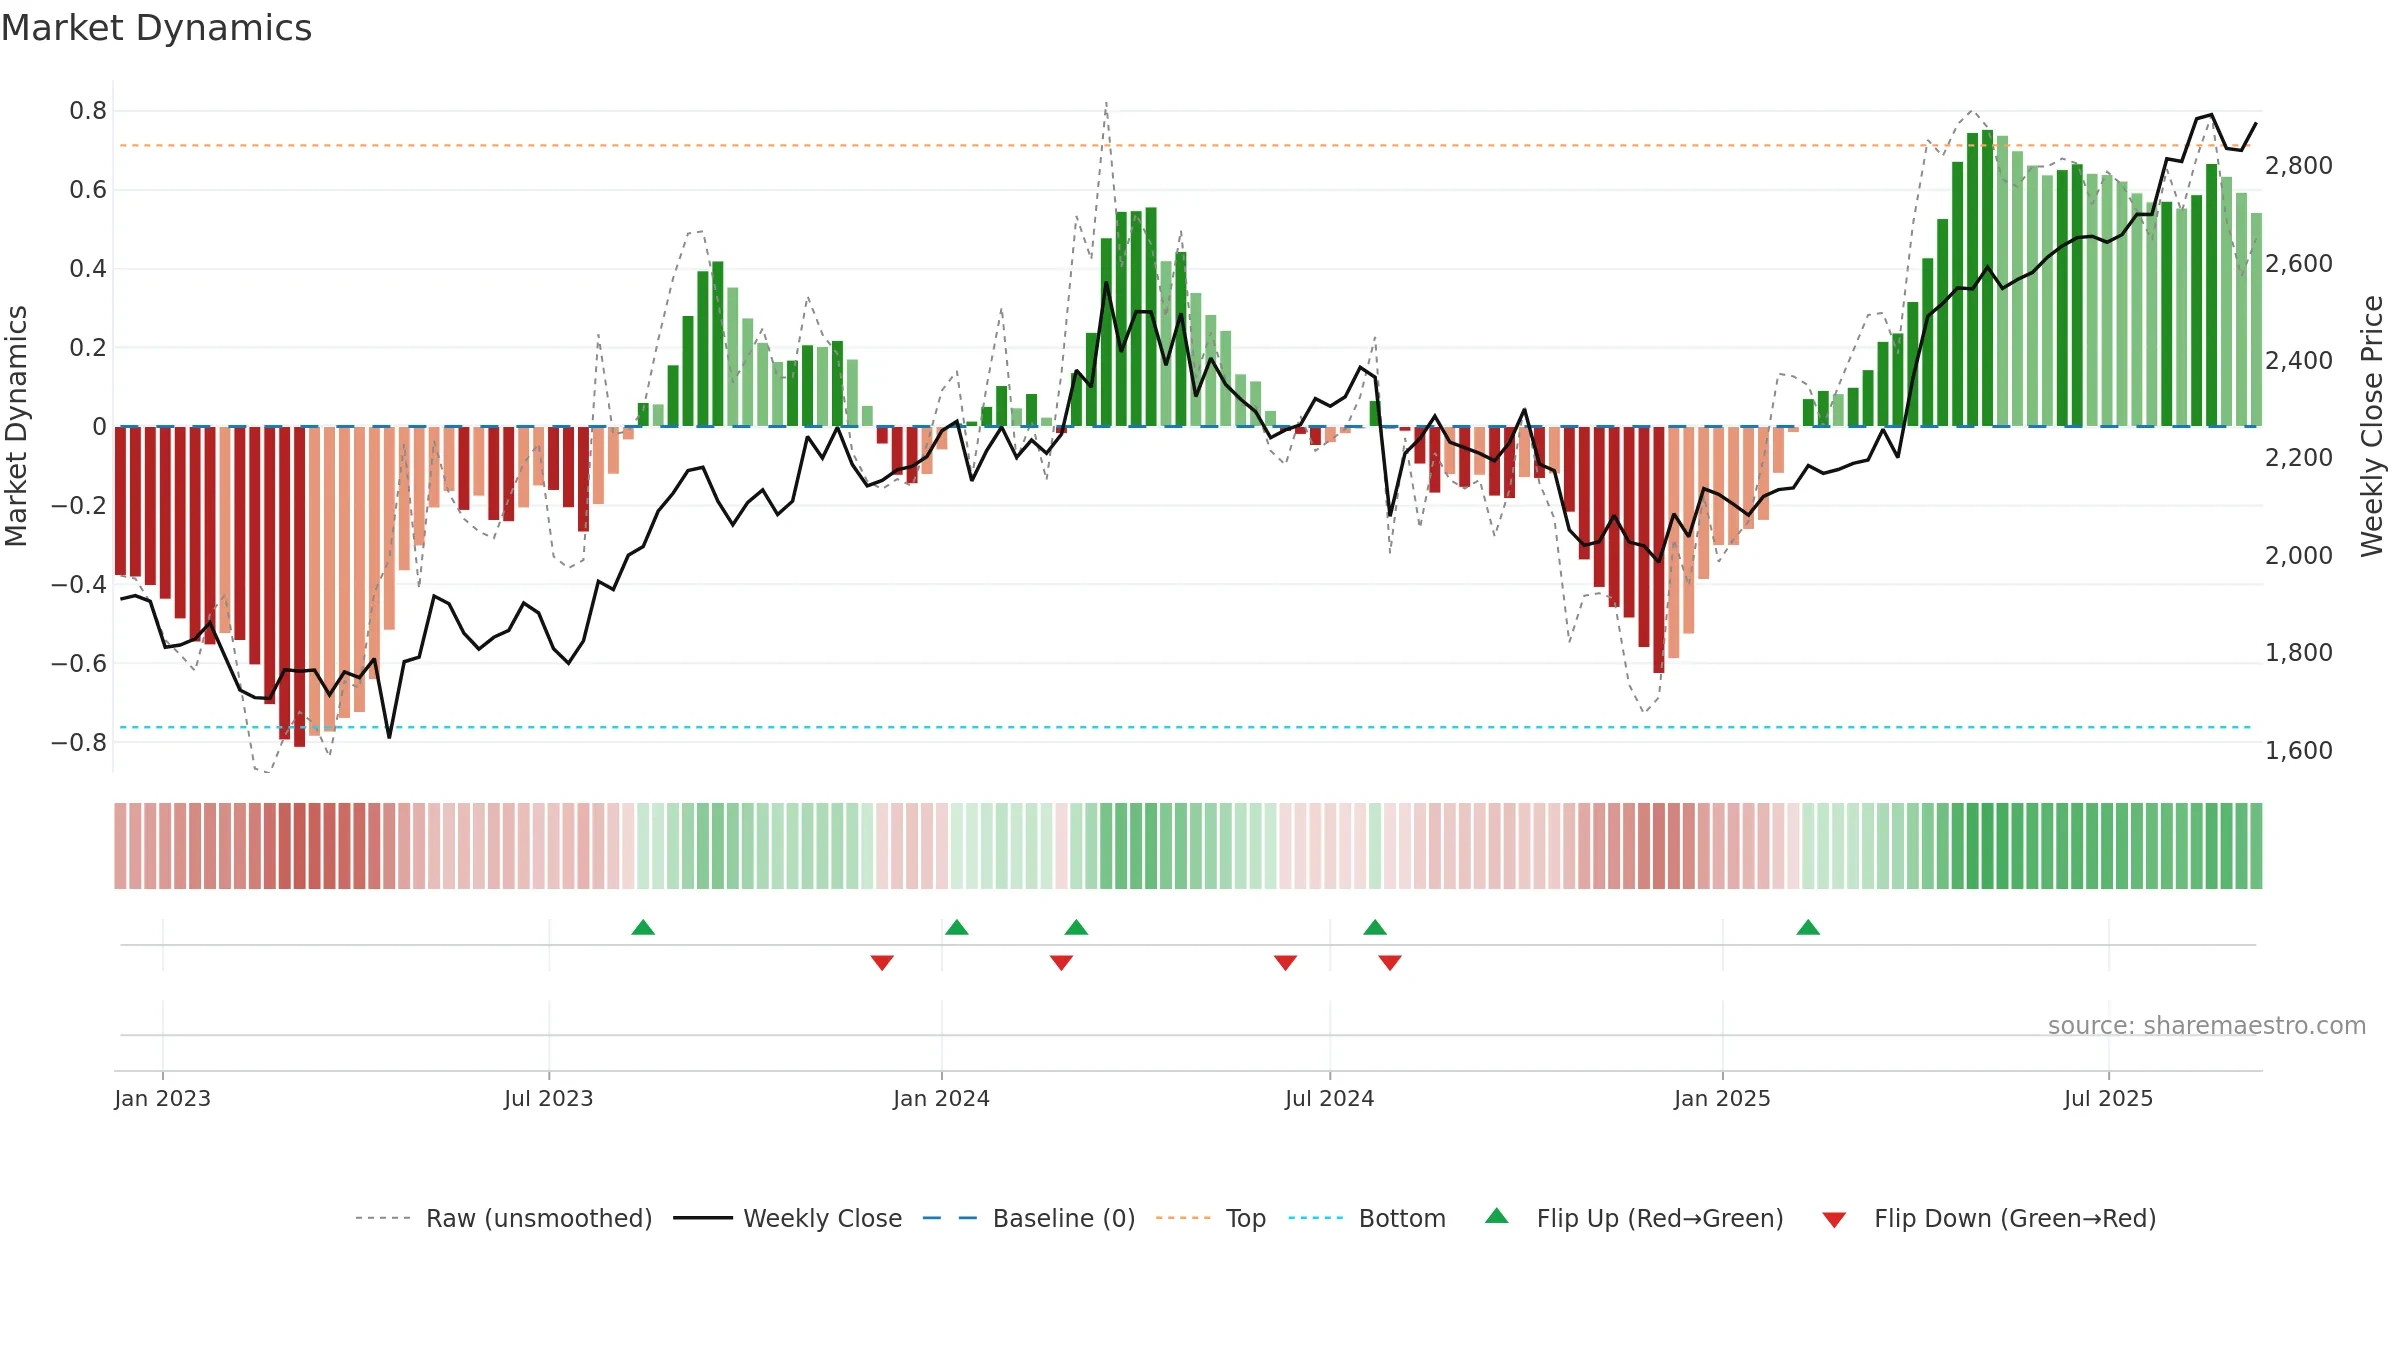The width and height of the screenshot is (2400, 1350).
Task: Click red flip-down marker near Jun 2024
Action: click(x=1286, y=962)
